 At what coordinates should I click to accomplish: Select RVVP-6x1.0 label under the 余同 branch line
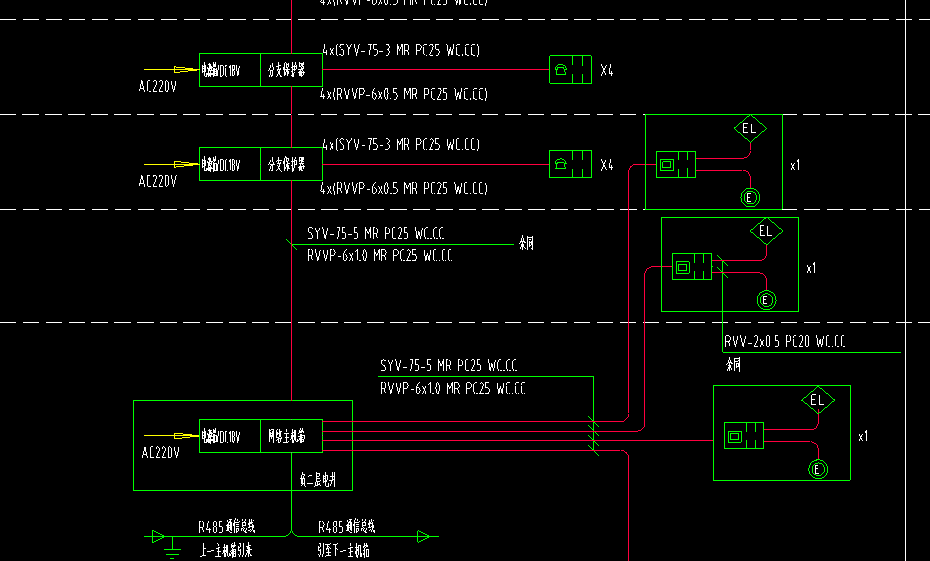380,256
